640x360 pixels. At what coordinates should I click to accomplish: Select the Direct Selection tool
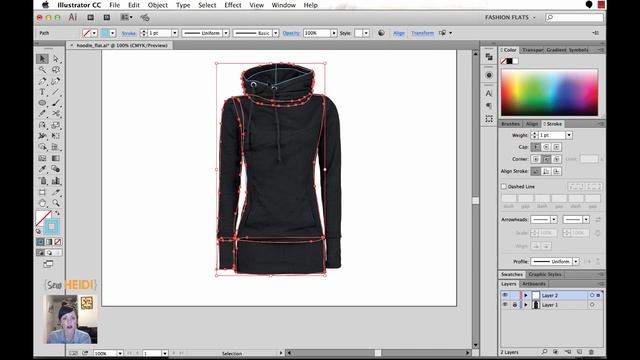click(56, 59)
